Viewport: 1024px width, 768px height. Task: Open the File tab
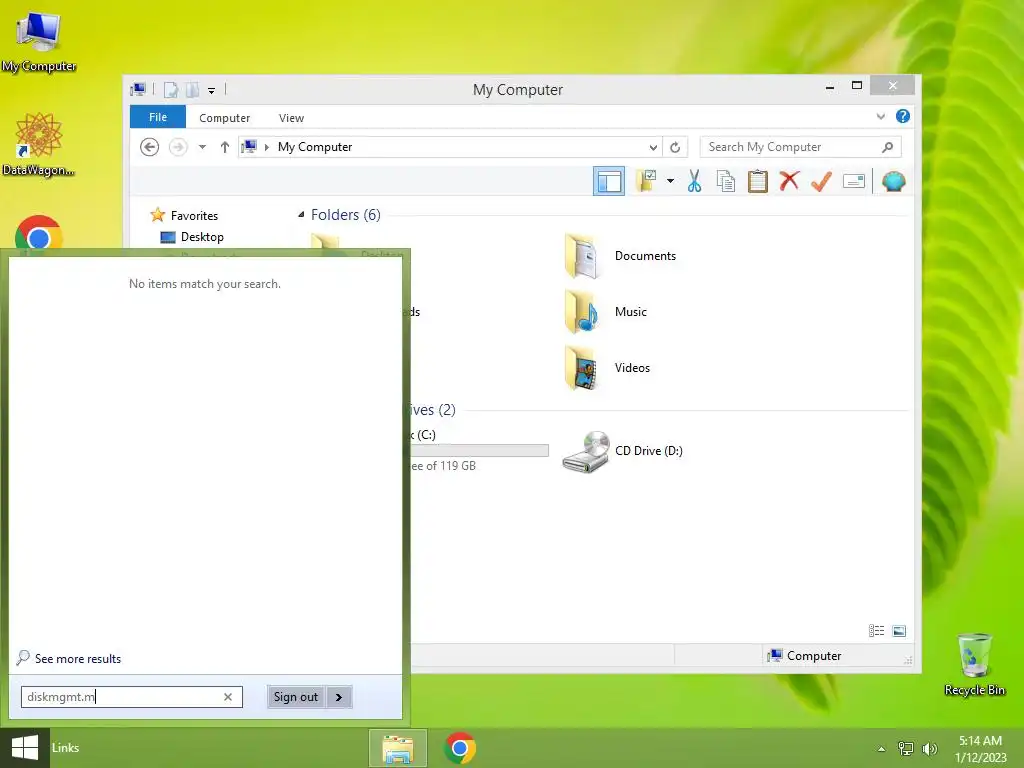tap(158, 117)
